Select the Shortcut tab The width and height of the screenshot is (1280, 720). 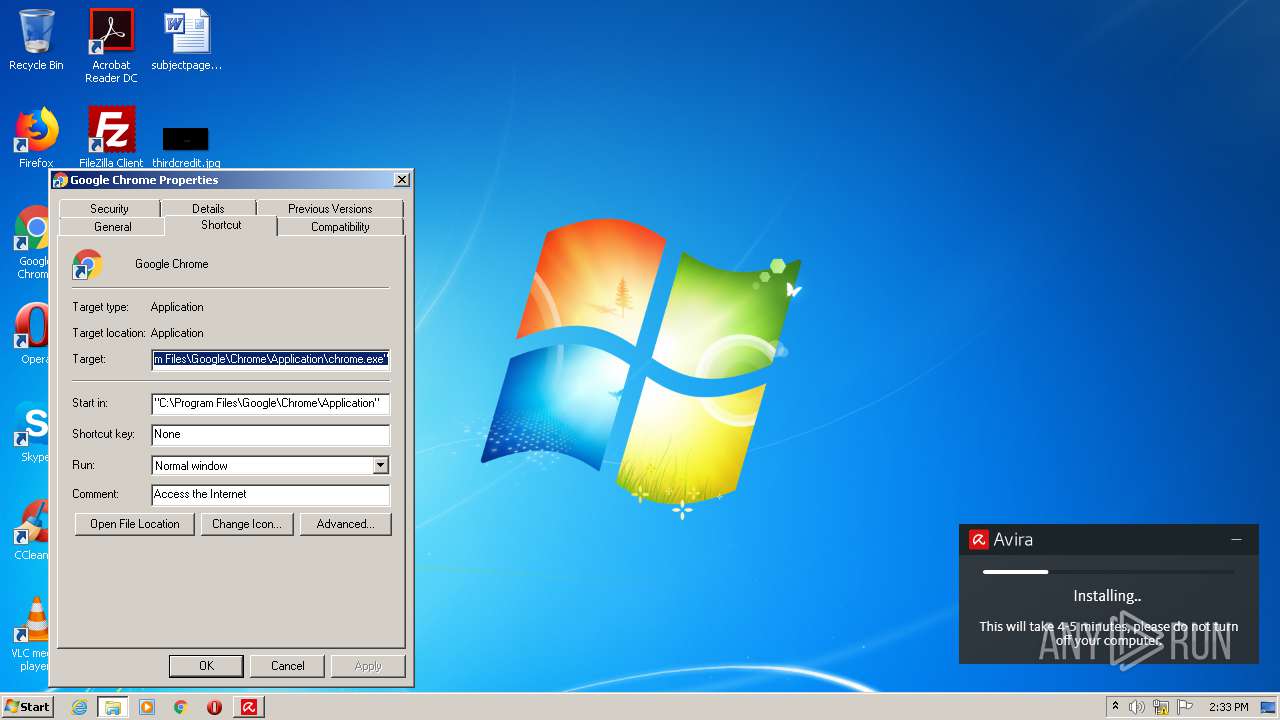(x=221, y=225)
